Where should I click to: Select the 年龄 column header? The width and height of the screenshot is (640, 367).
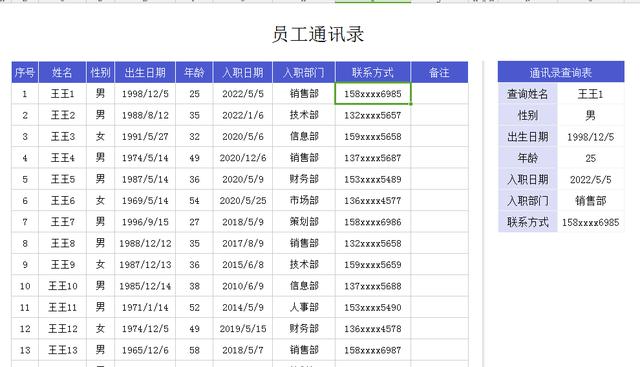pyautogui.click(x=194, y=73)
